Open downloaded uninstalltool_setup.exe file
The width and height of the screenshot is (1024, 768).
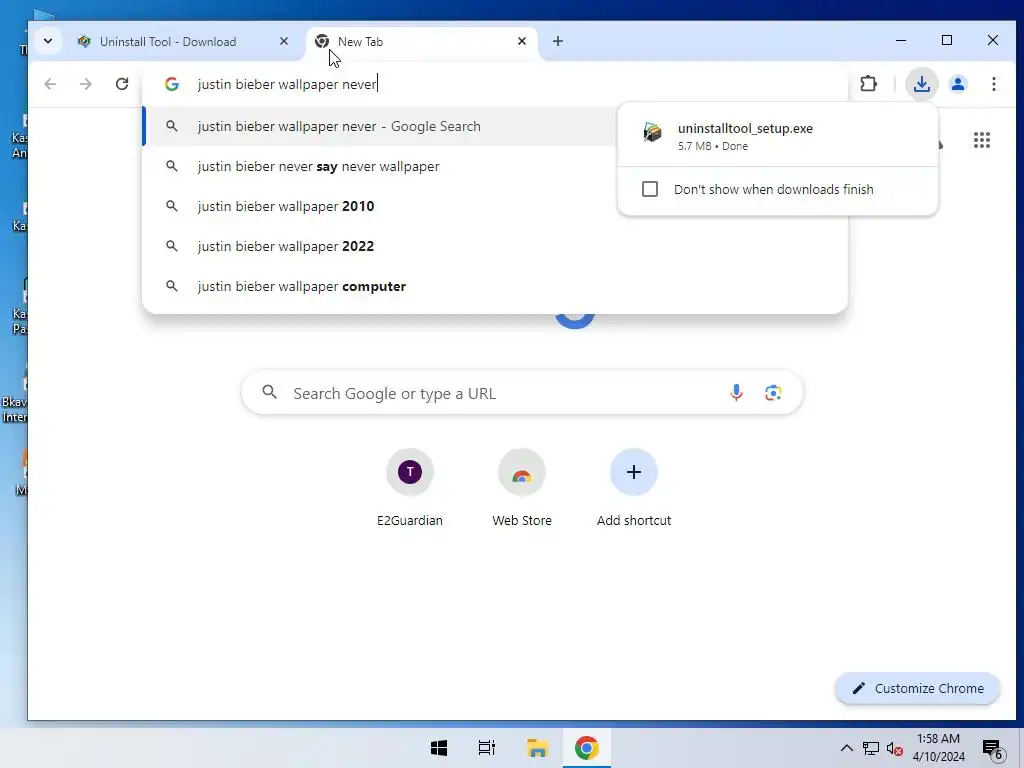coord(777,136)
